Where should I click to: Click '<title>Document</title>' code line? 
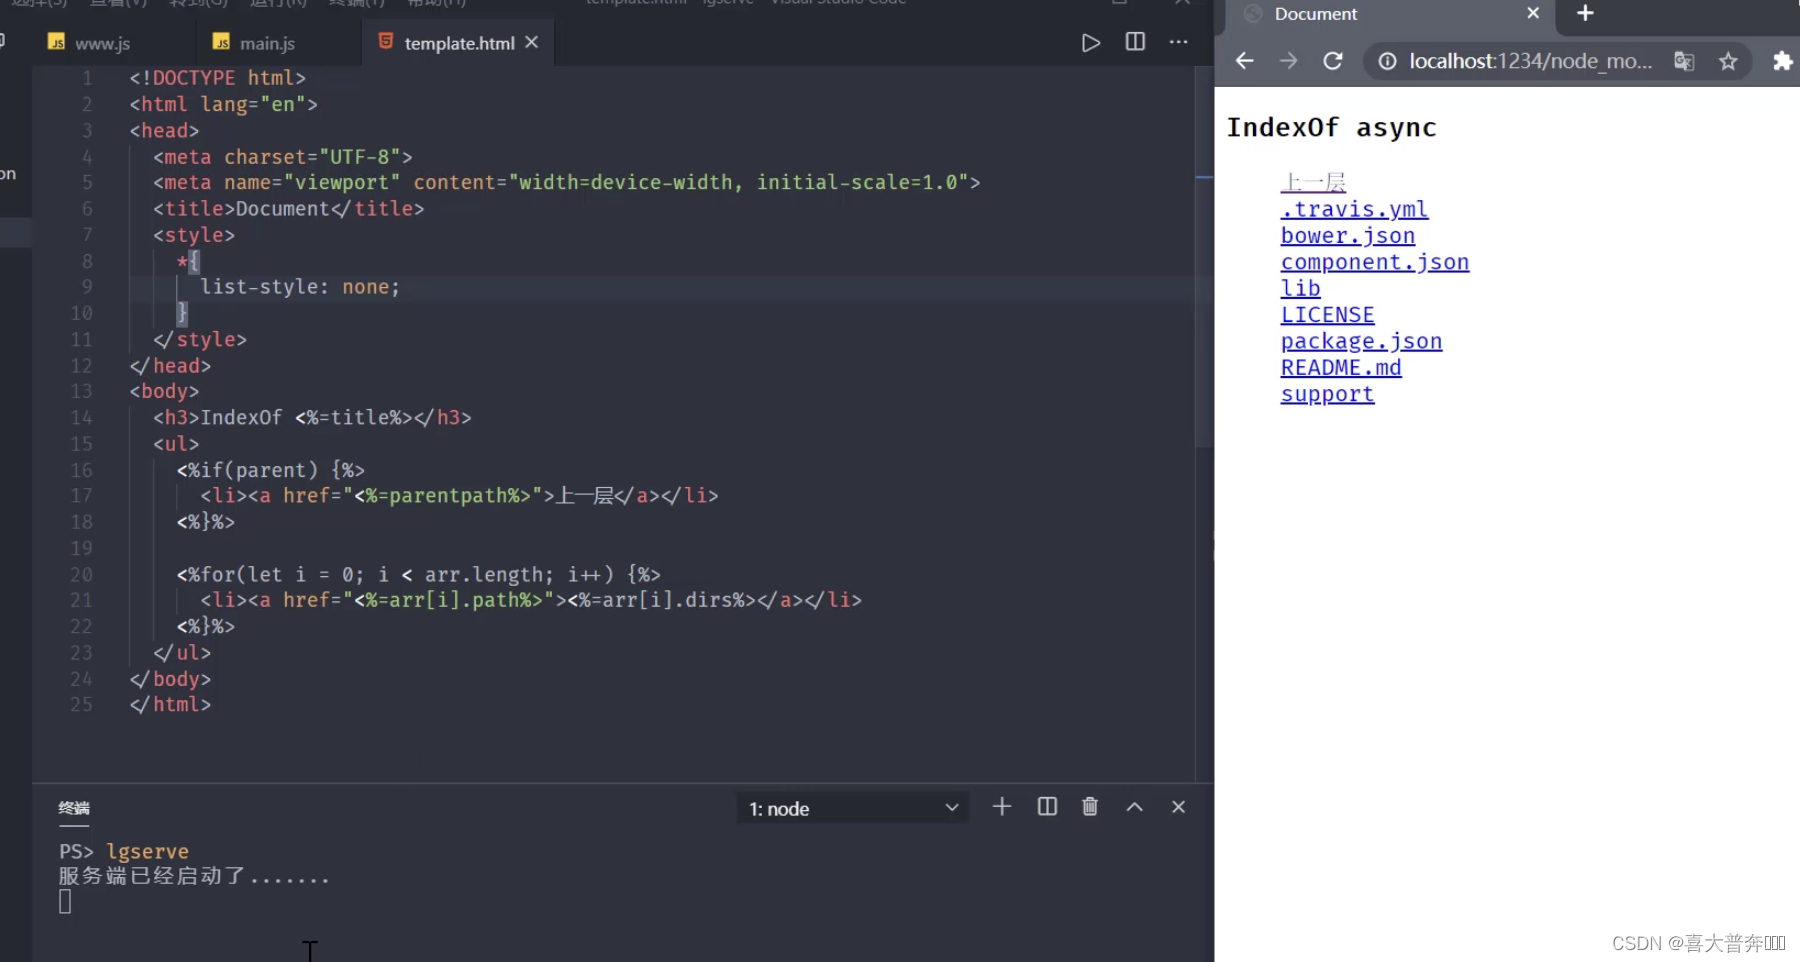pos(288,209)
